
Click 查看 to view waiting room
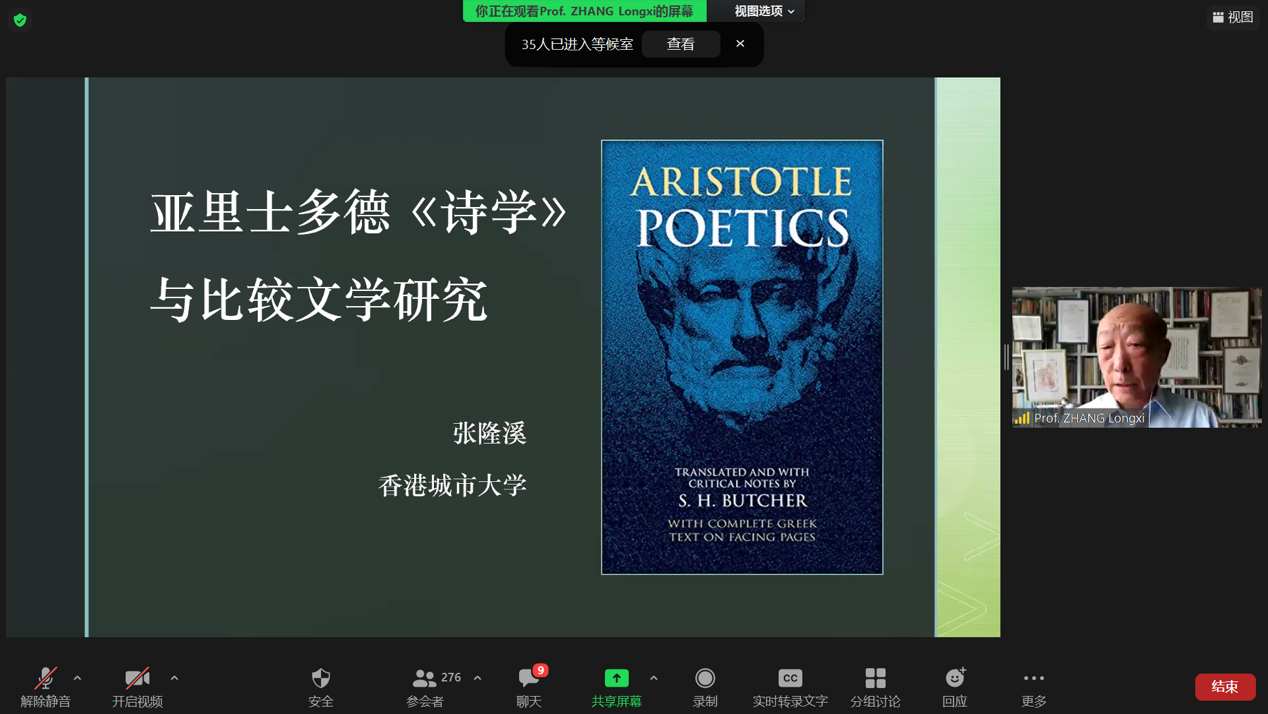[x=681, y=44]
